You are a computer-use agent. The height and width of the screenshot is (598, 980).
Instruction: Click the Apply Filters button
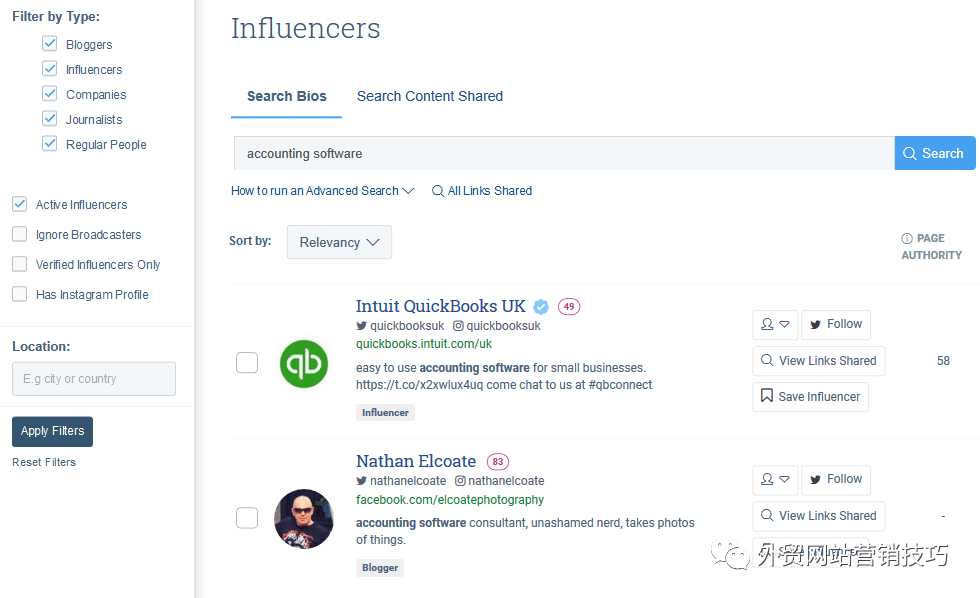(52, 431)
